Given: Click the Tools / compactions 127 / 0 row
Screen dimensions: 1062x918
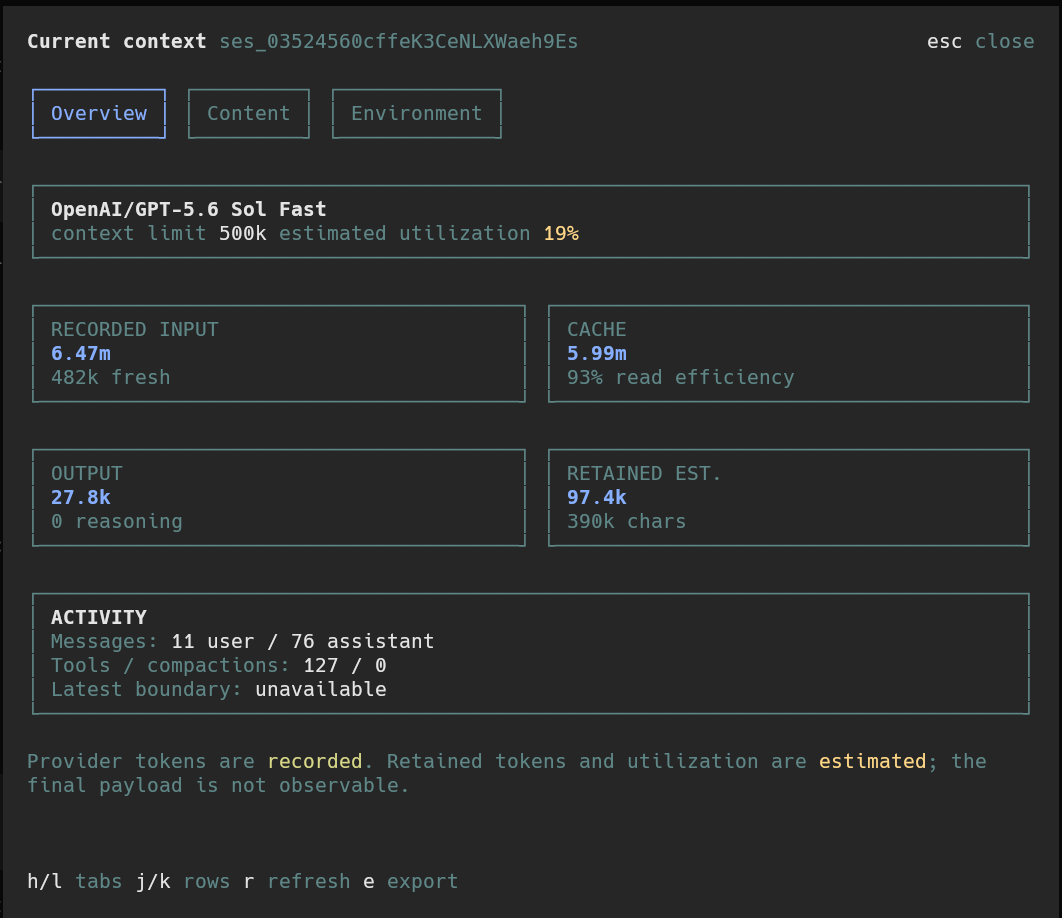Looking at the screenshot, I should click(219, 665).
